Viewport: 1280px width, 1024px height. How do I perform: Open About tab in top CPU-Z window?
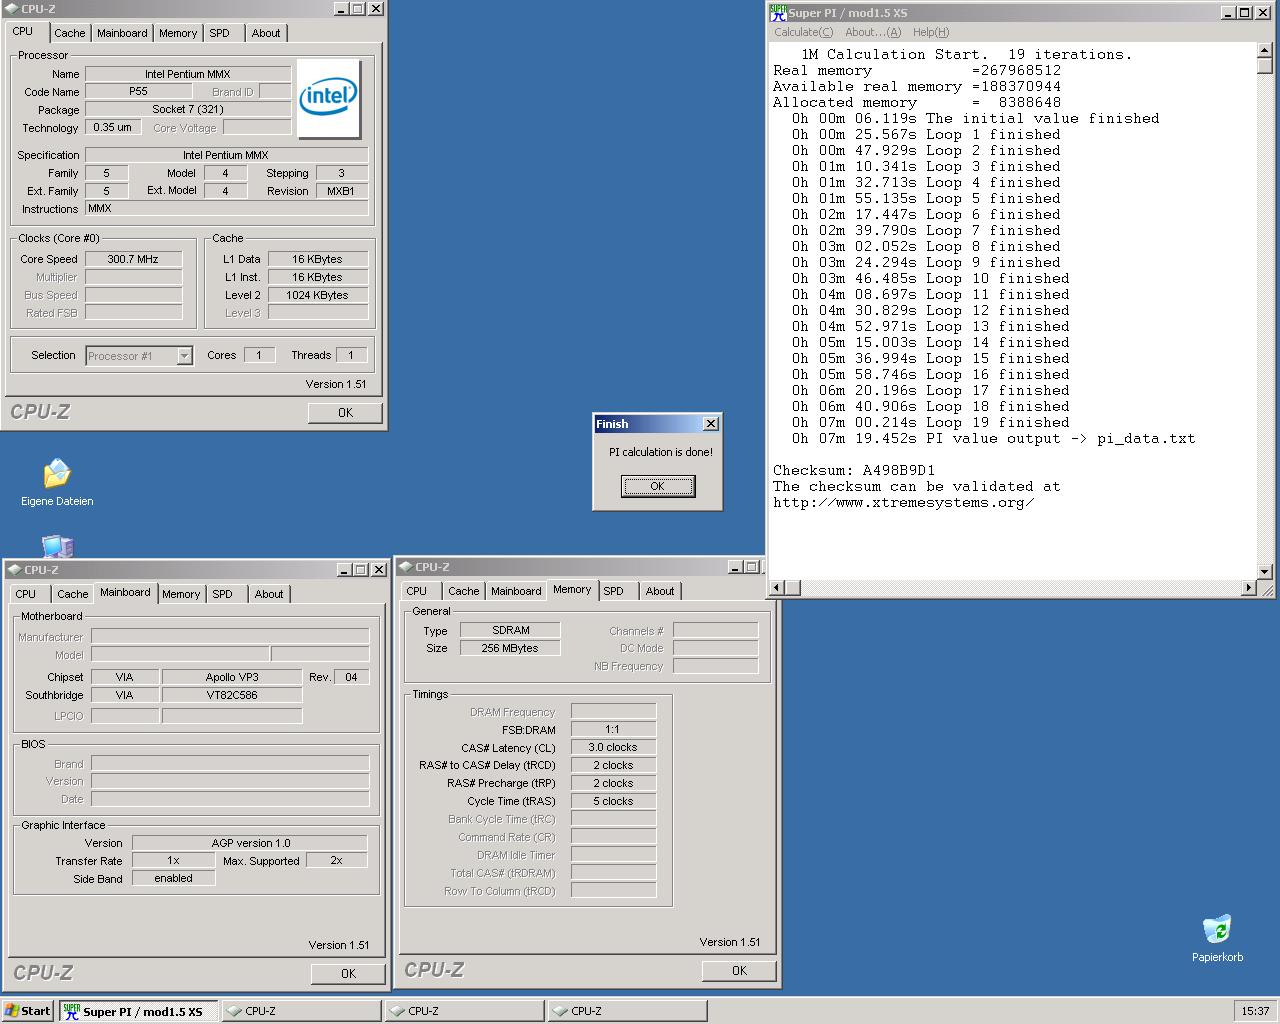coord(266,33)
